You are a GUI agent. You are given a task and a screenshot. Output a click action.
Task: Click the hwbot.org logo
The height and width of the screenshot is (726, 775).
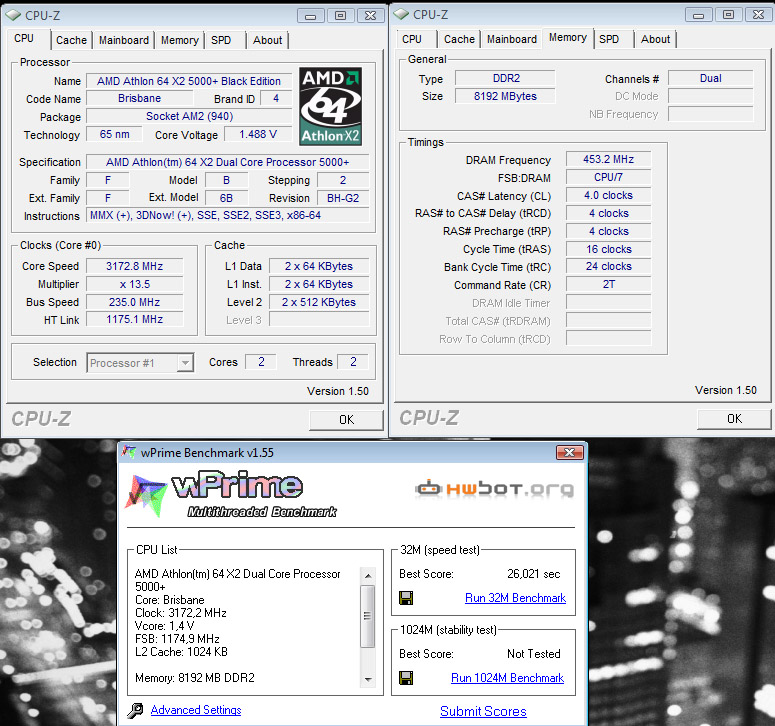pyautogui.click(x=494, y=489)
